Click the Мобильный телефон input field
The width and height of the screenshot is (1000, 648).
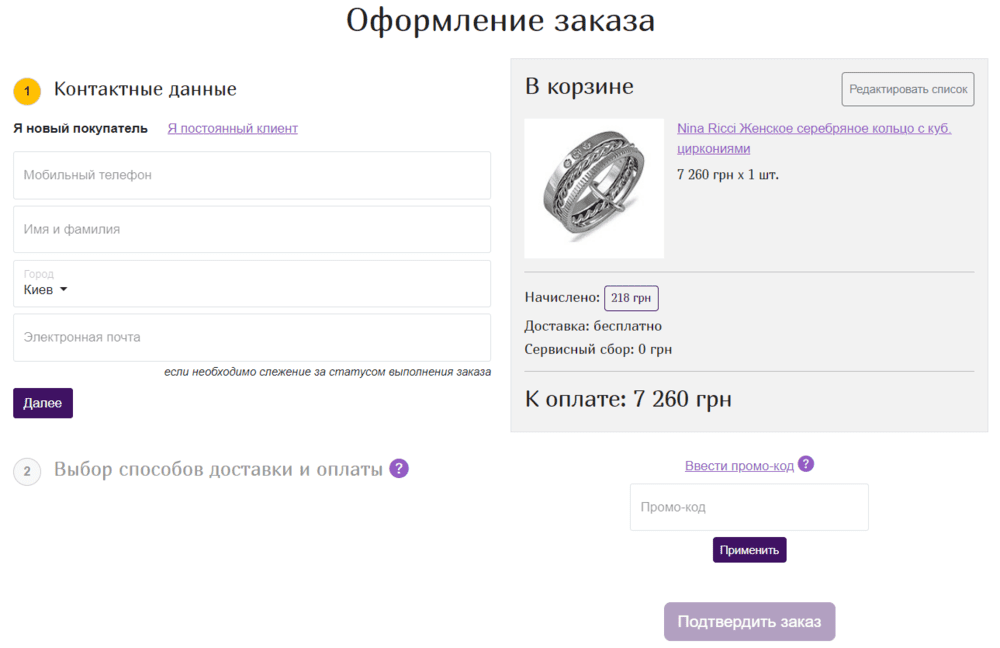coord(252,175)
